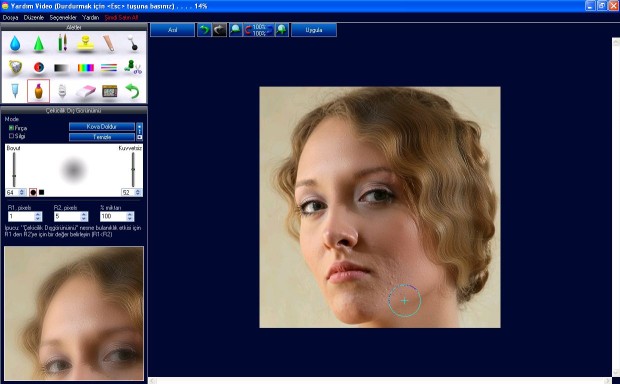
Task: Select the blue water drop blur tool
Action: coord(15,44)
